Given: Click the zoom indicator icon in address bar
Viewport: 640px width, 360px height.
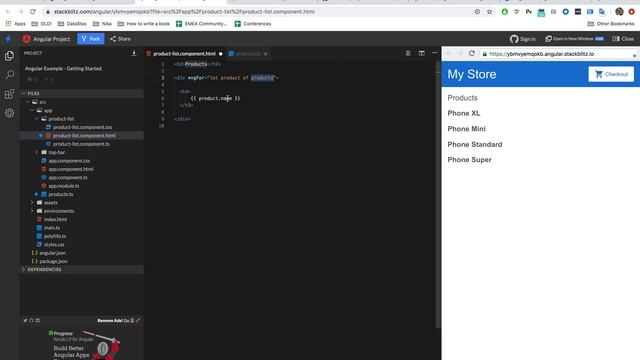Looking at the screenshot, I should pyautogui.click(x=477, y=12).
